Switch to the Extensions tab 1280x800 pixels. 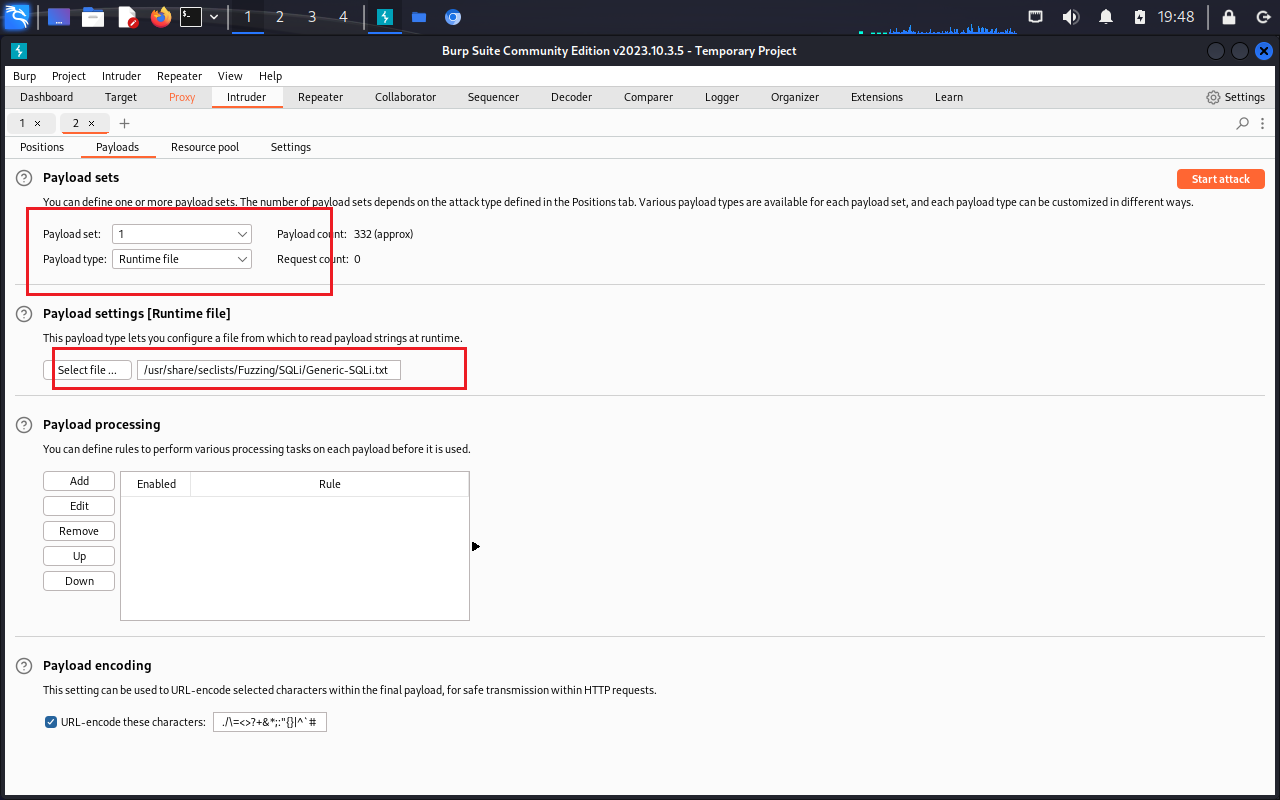point(876,97)
